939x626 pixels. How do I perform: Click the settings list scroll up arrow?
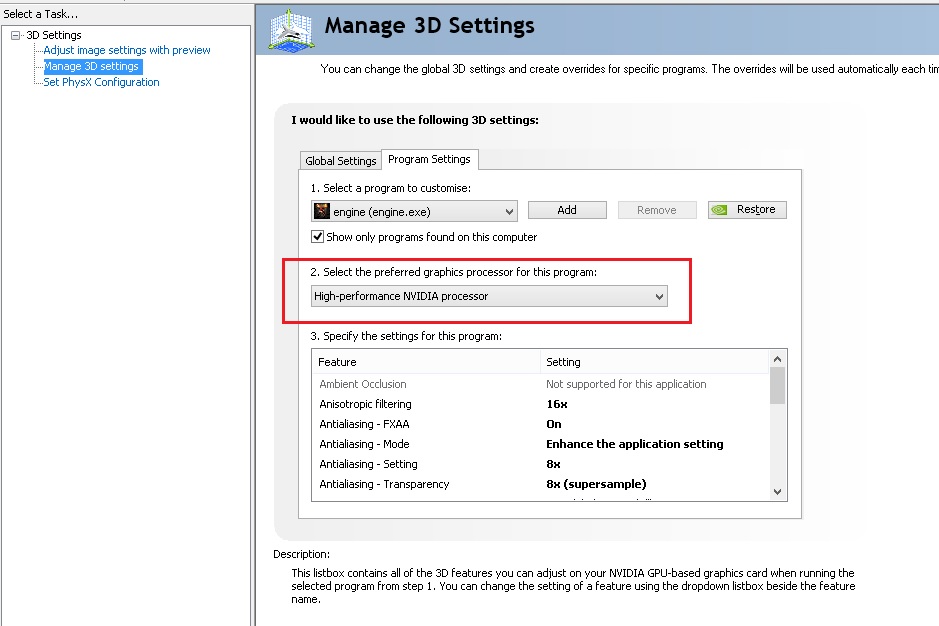coord(777,359)
